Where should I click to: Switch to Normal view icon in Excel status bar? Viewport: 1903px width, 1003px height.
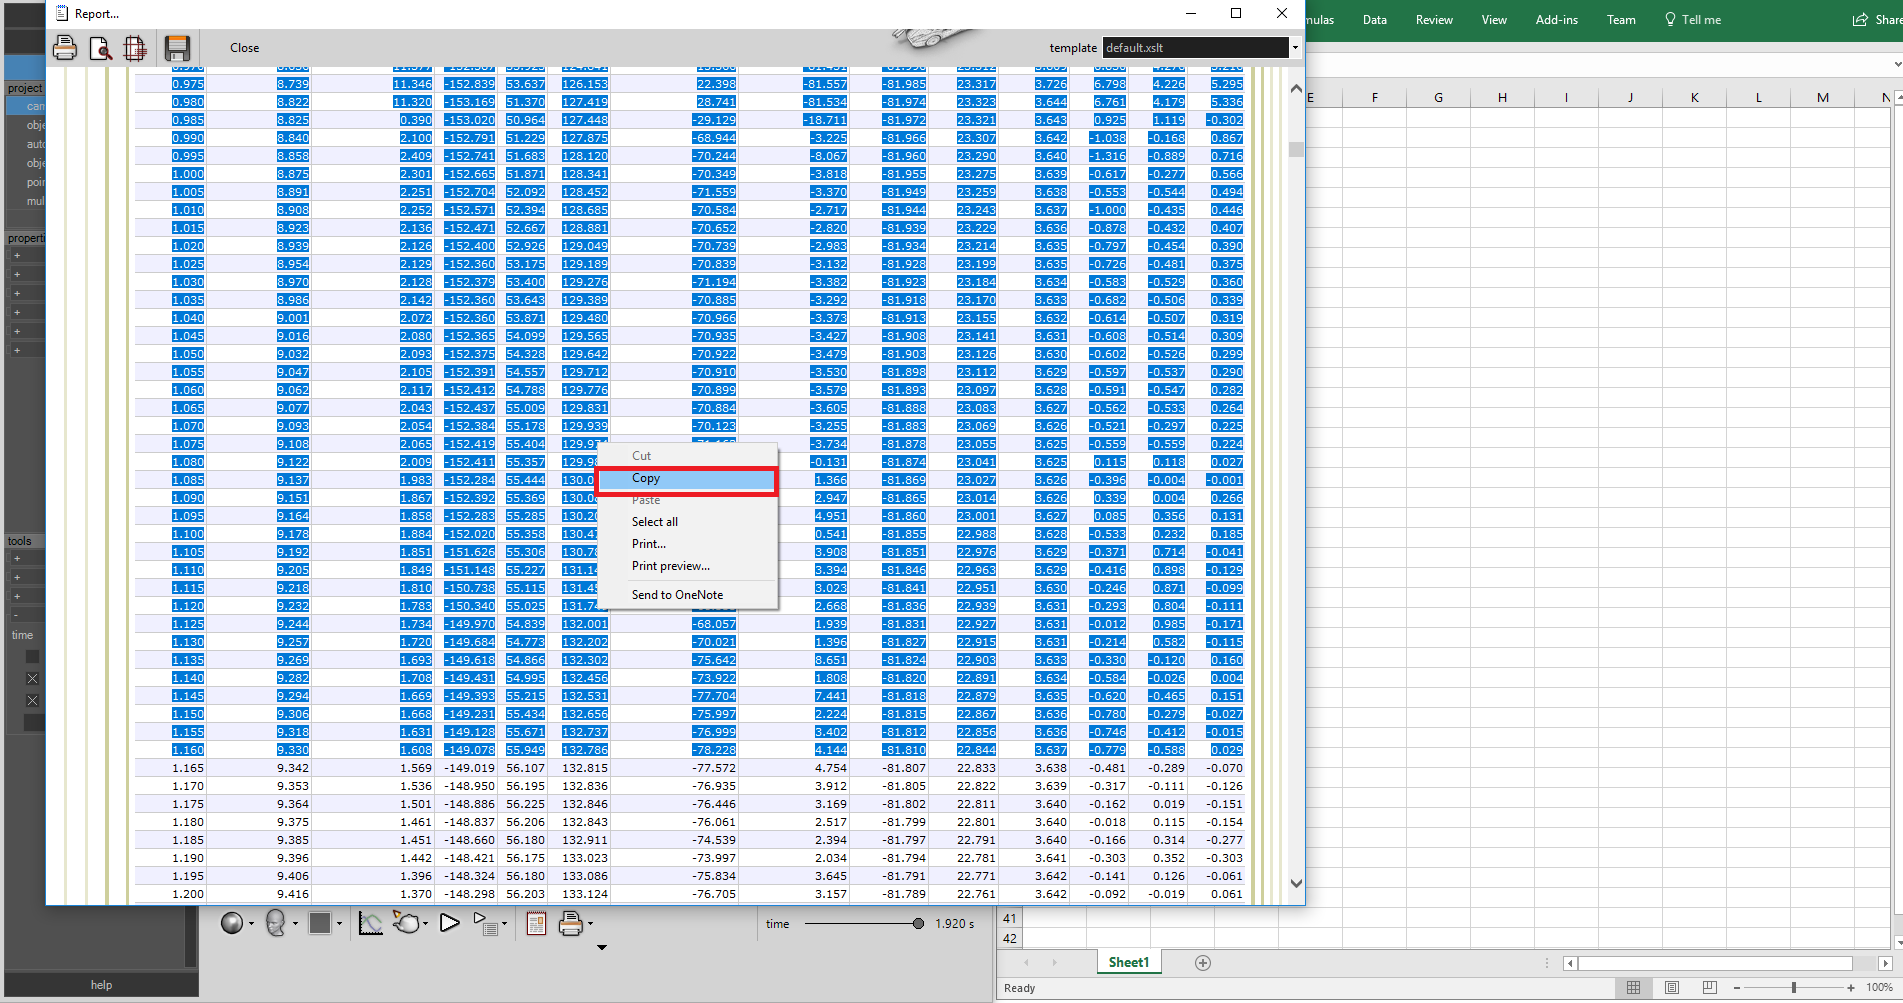click(x=1633, y=988)
